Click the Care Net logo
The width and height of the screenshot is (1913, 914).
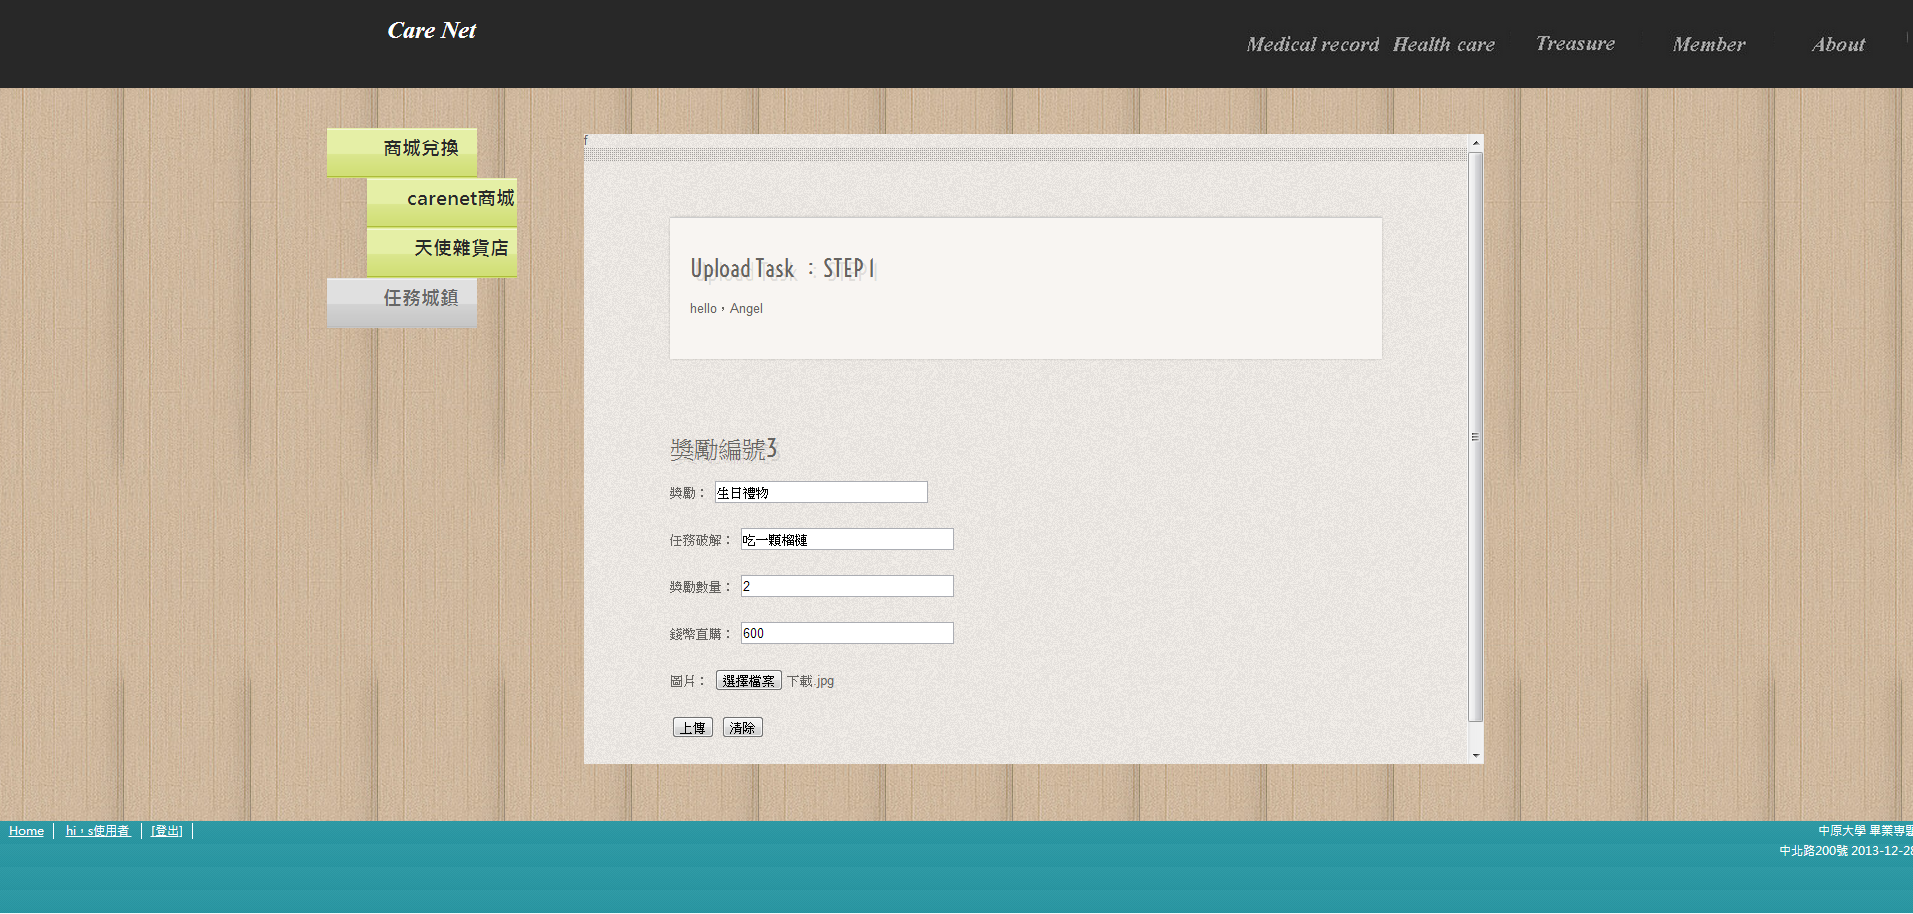point(431,31)
